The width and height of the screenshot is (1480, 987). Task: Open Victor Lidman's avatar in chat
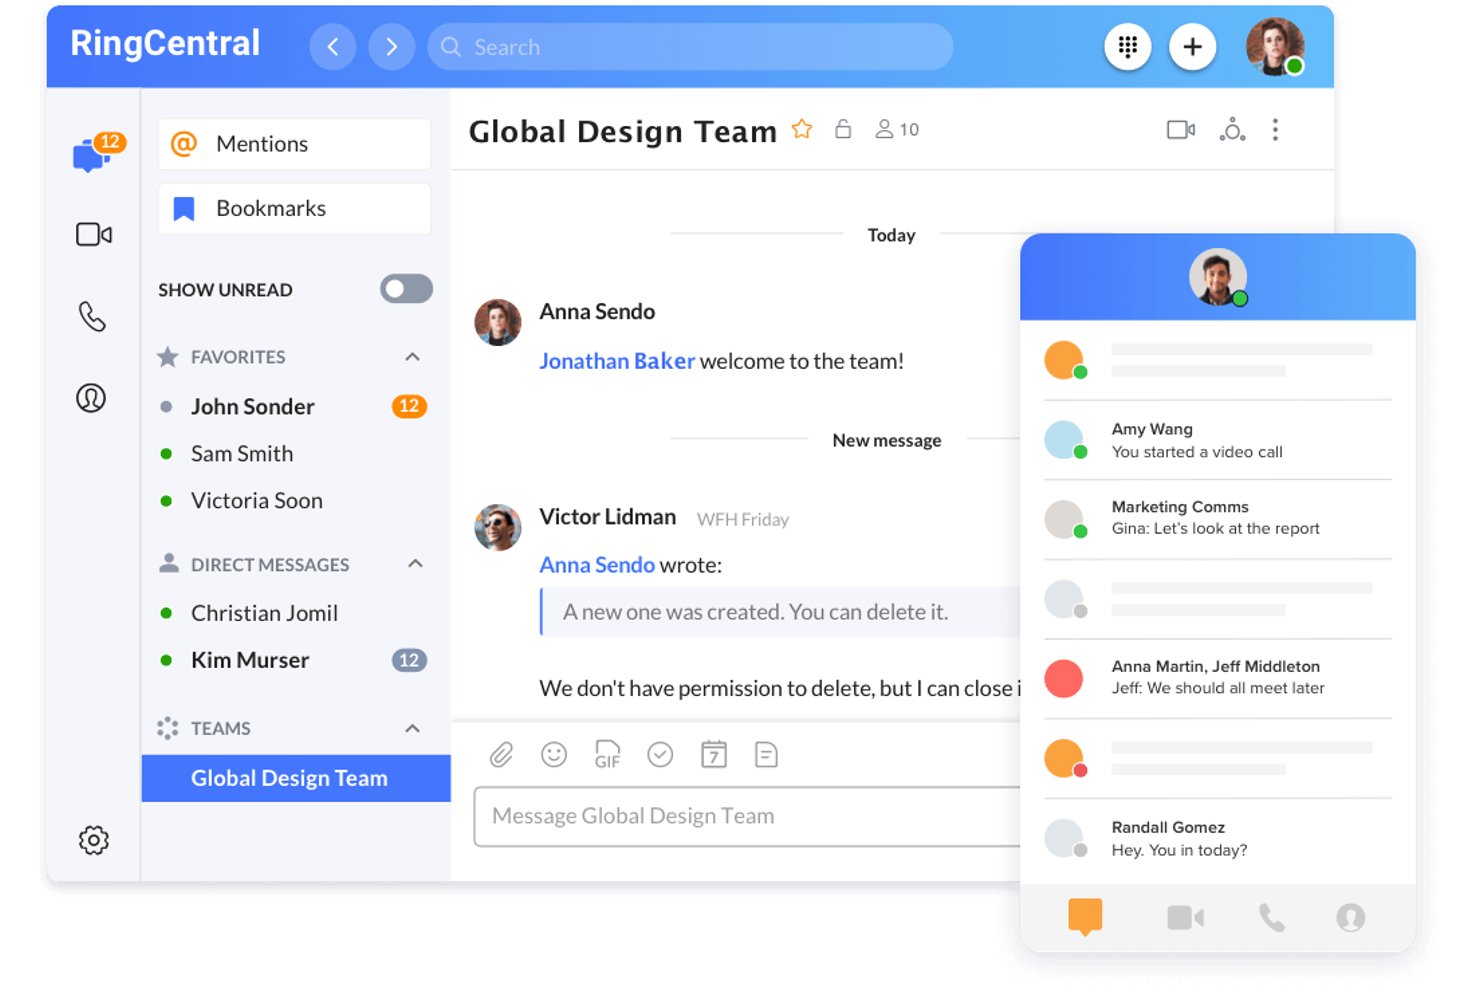coord(498,527)
